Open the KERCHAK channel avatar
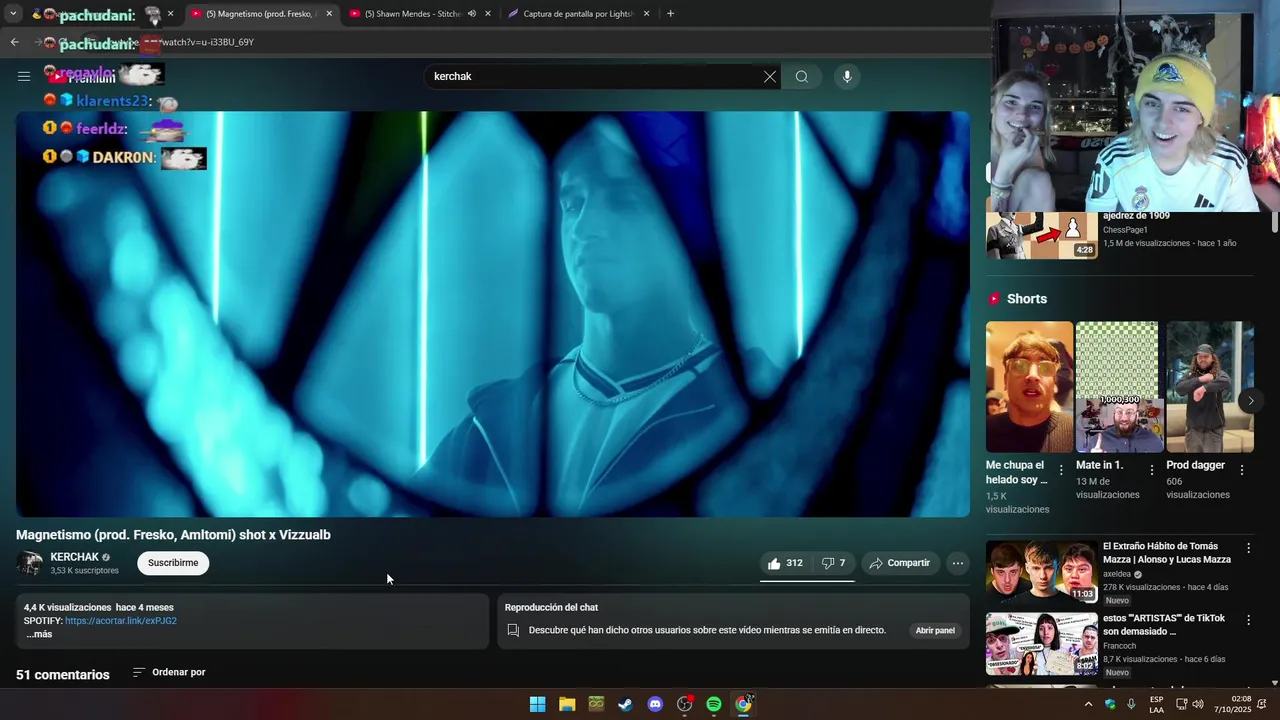The width and height of the screenshot is (1280, 720). pos(30,563)
